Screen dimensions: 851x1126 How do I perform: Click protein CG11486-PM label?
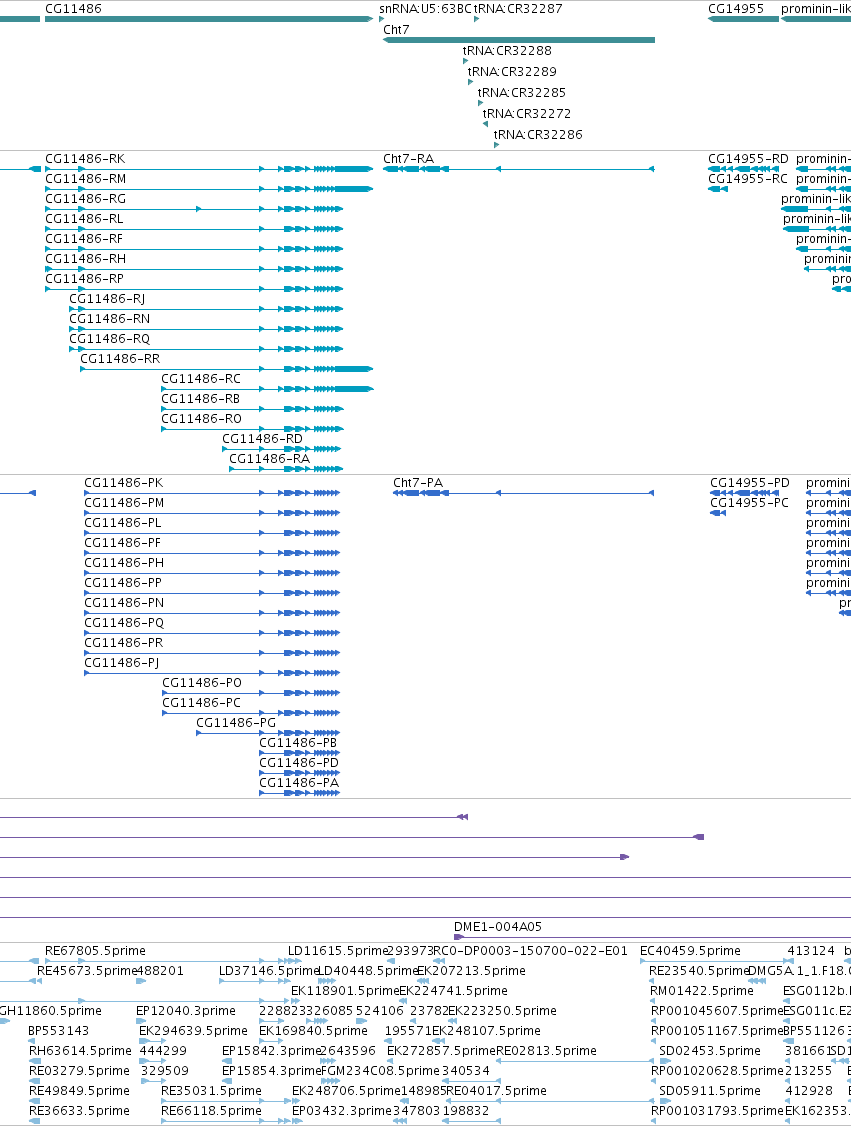[124, 503]
